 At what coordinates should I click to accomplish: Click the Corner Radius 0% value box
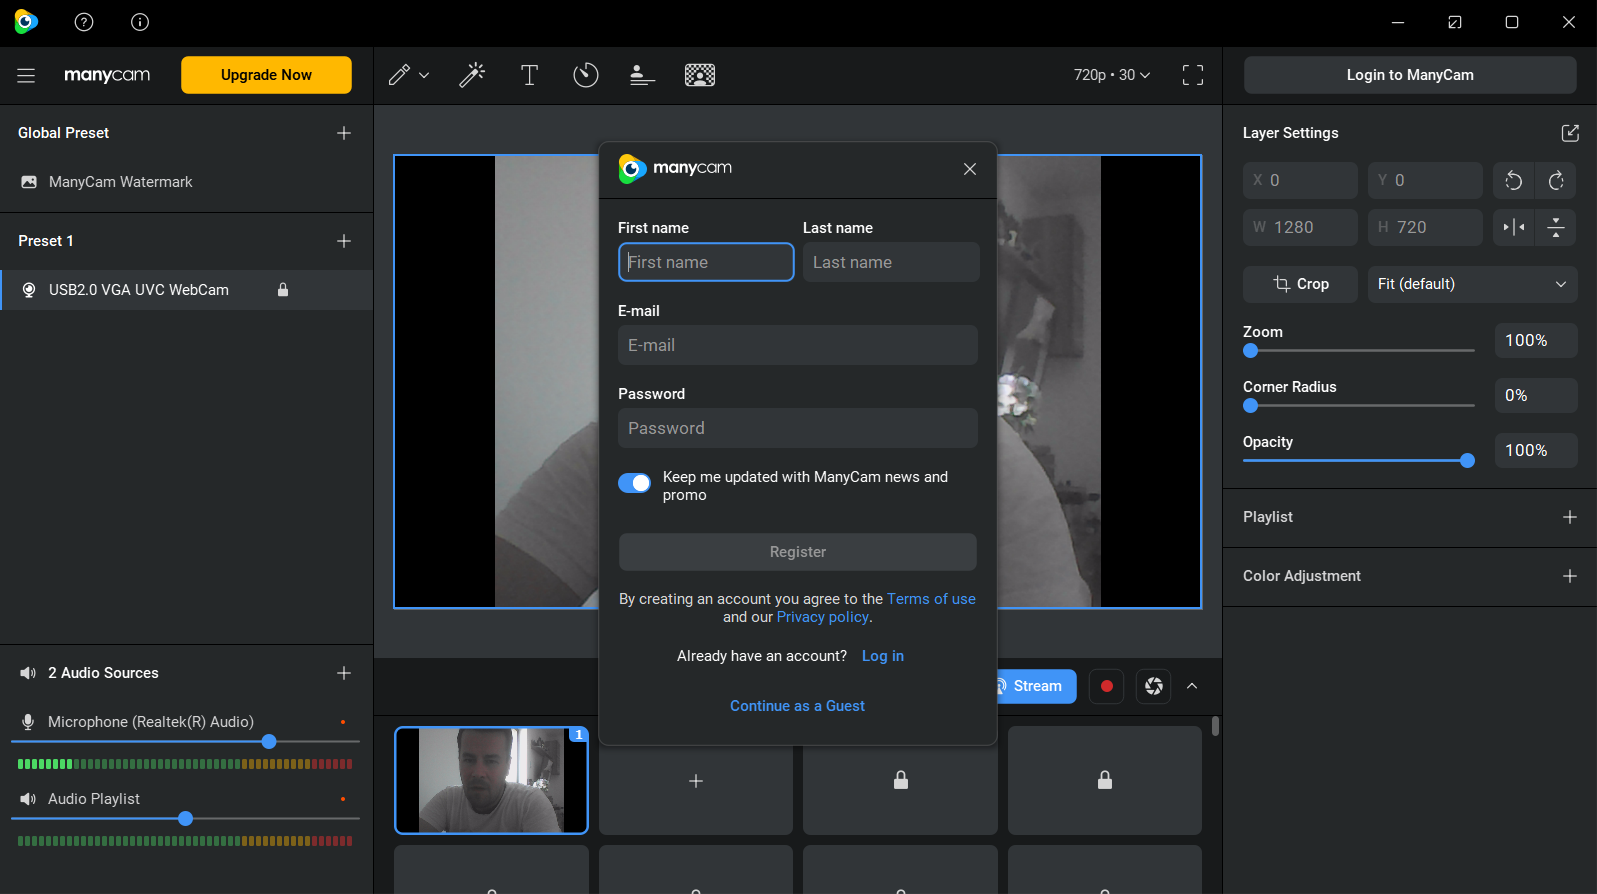(1536, 395)
